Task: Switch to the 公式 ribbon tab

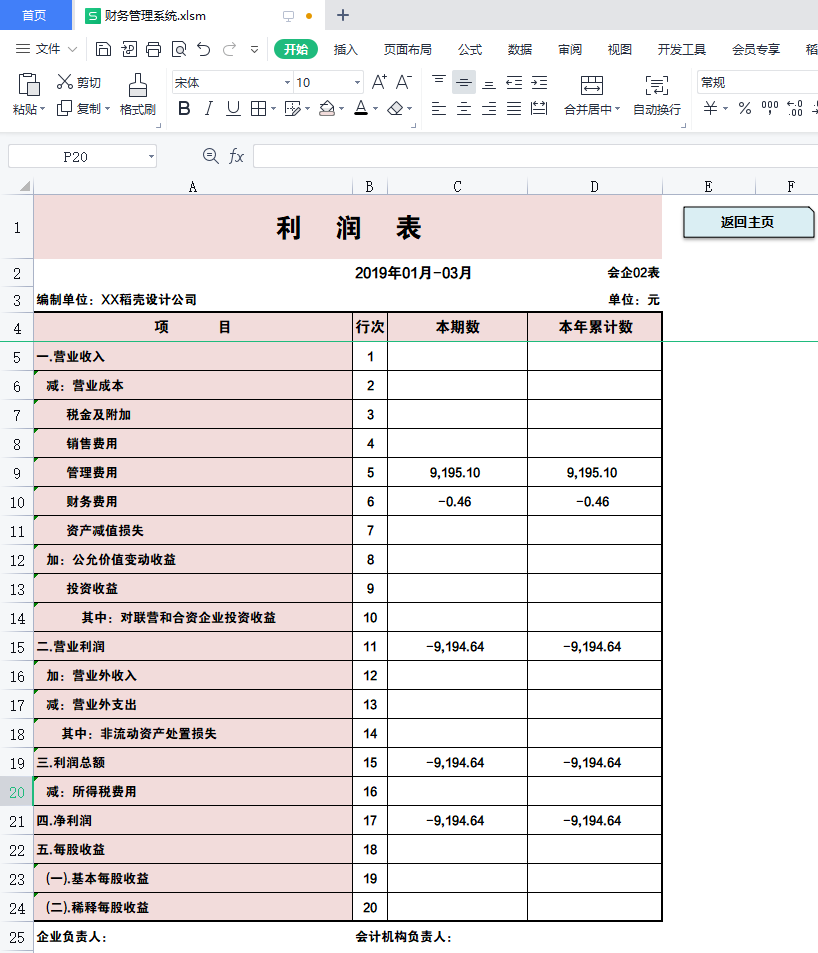Action: click(x=469, y=47)
